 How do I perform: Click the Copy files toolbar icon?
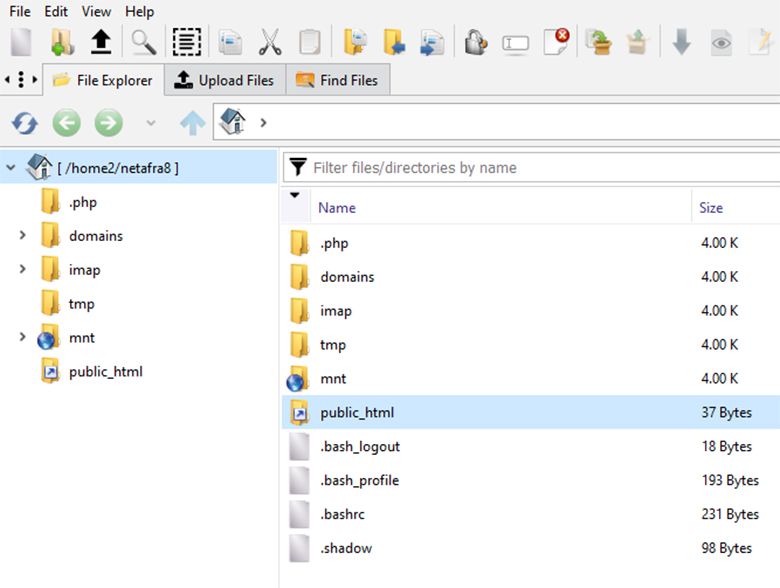(230, 42)
